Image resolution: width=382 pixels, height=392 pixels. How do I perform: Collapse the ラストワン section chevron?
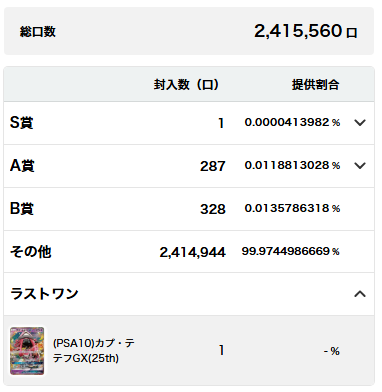pyautogui.click(x=360, y=294)
